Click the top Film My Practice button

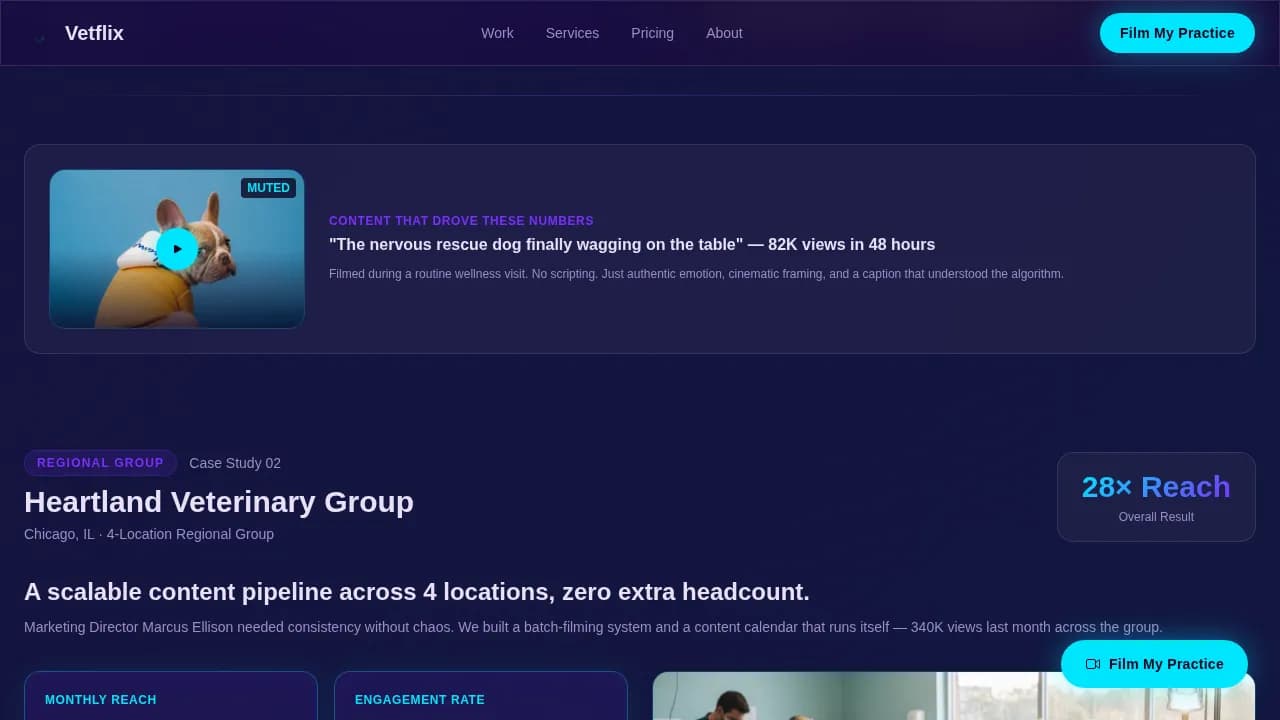click(x=1177, y=33)
